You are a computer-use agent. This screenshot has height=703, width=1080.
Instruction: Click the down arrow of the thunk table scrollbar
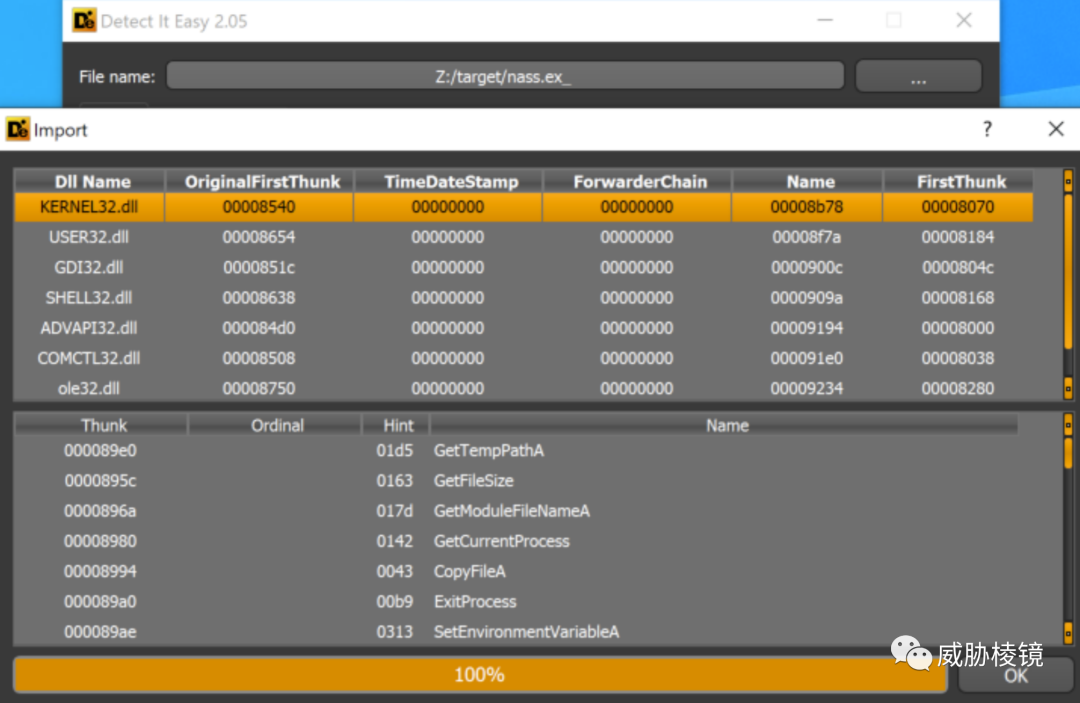tap(1068, 631)
